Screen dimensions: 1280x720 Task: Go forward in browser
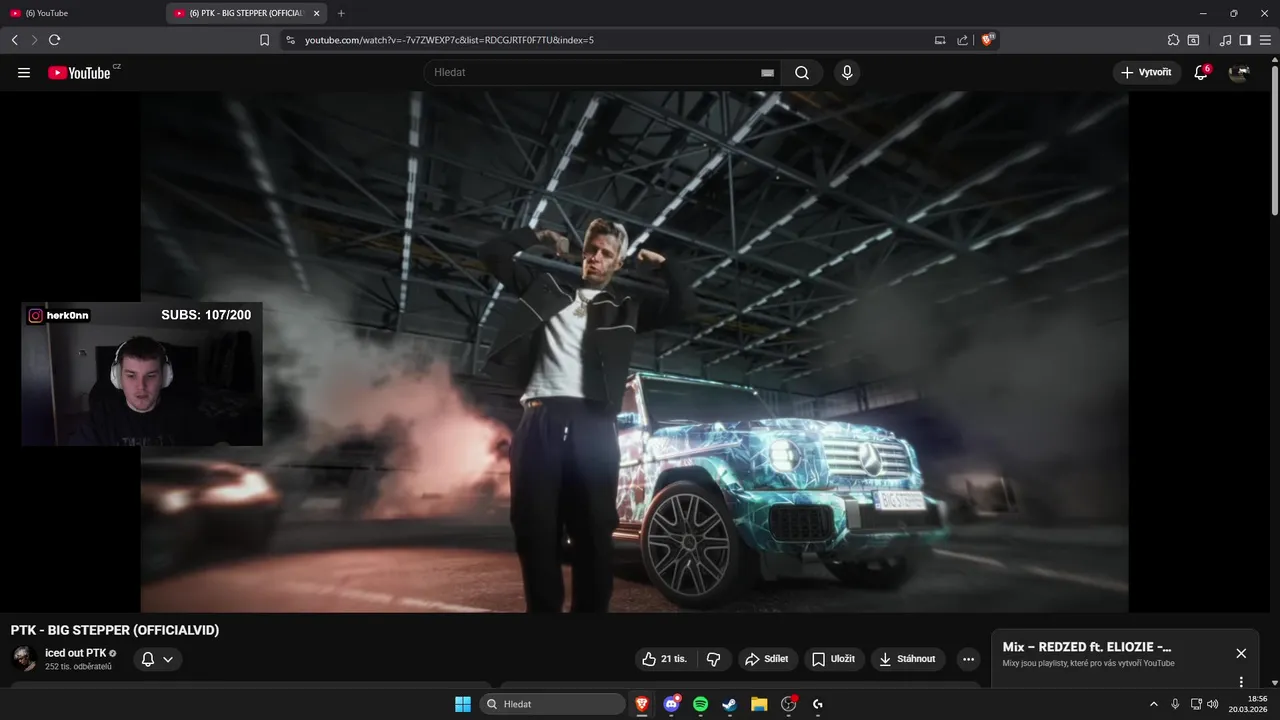click(x=34, y=40)
